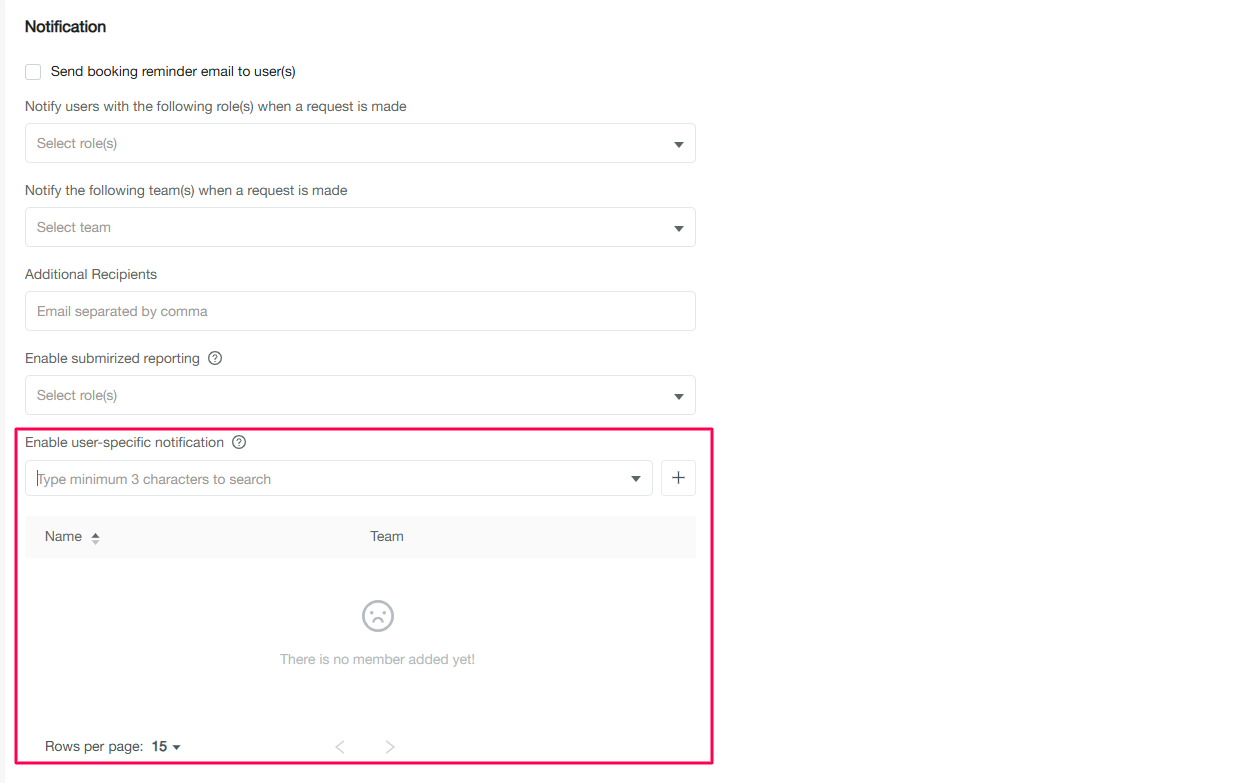
Task: Click the Team column header
Action: [x=387, y=536]
